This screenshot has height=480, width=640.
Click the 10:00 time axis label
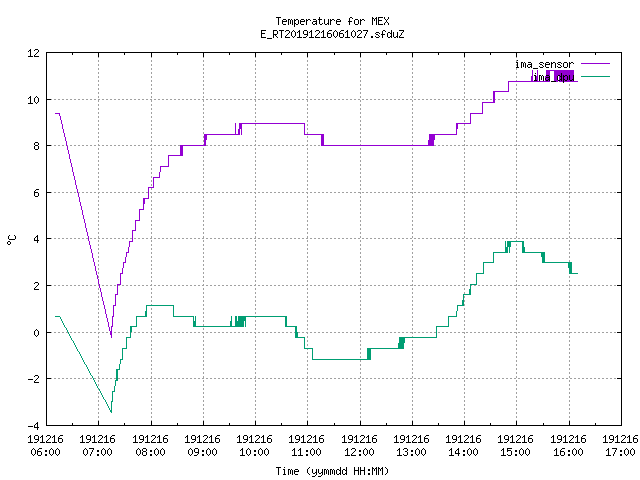(x=254, y=452)
